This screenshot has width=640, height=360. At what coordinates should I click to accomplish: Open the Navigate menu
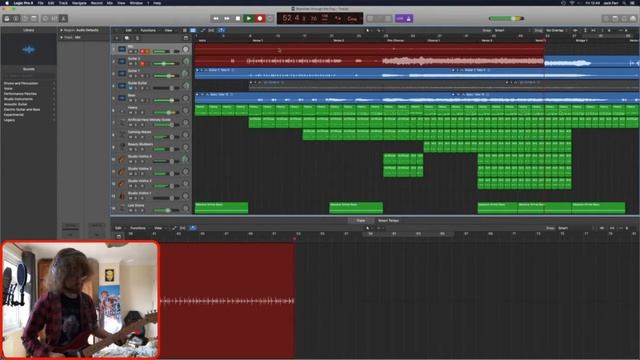[79, 3]
